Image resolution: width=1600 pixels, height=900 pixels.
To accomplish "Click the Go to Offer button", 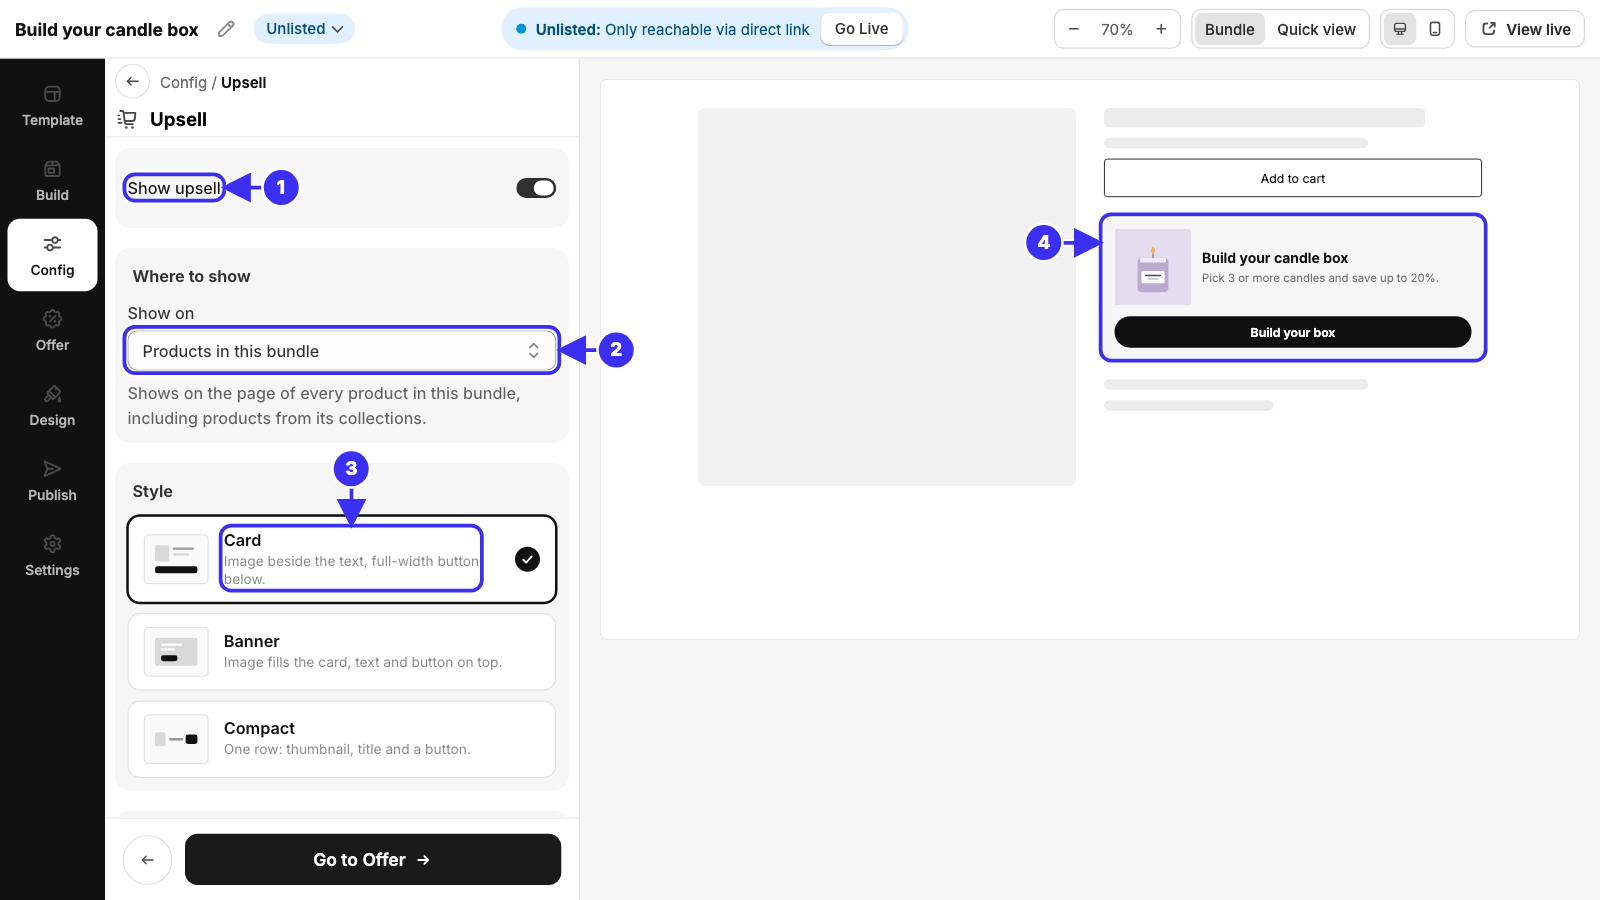I will point(373,860).
